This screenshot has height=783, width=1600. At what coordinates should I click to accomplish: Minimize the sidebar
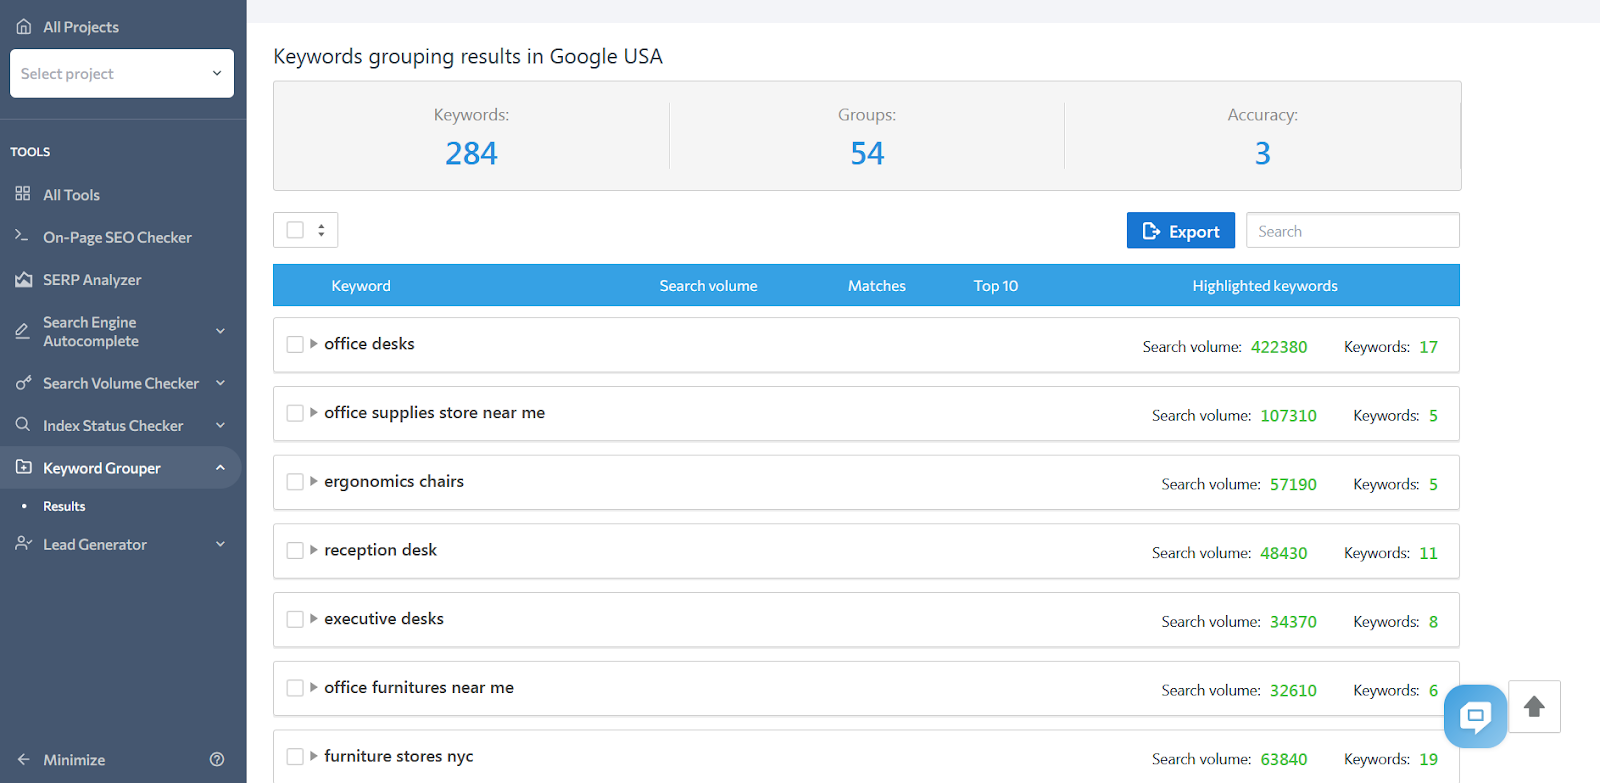[x=73, y=760]
